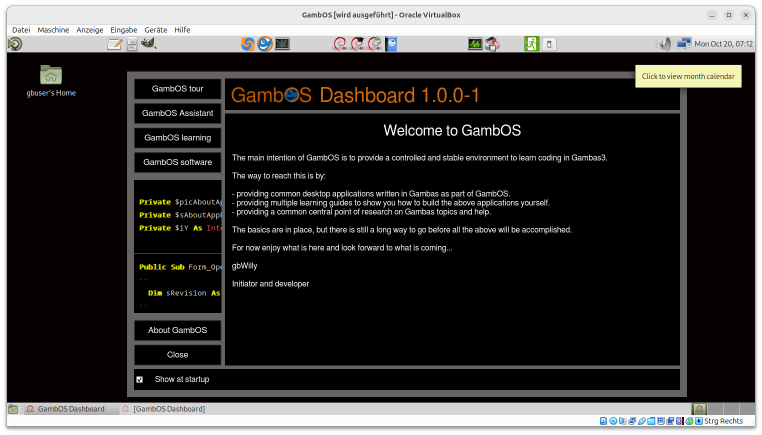Open the main menu icon at panel left

(x=14, y=44)
